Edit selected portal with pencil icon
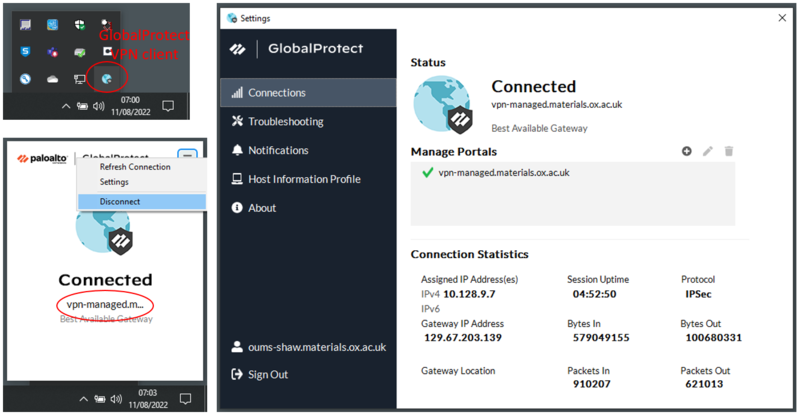The image size is (800, 415). click(x=708, y=151)
